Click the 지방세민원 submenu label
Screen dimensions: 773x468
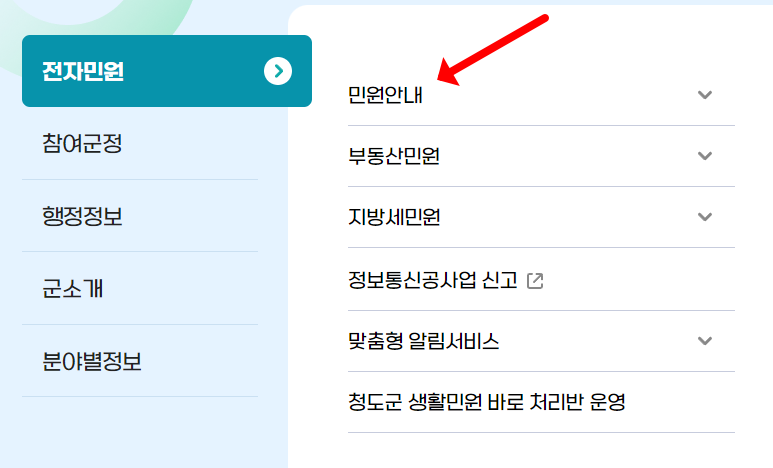(x=393, y=217)
